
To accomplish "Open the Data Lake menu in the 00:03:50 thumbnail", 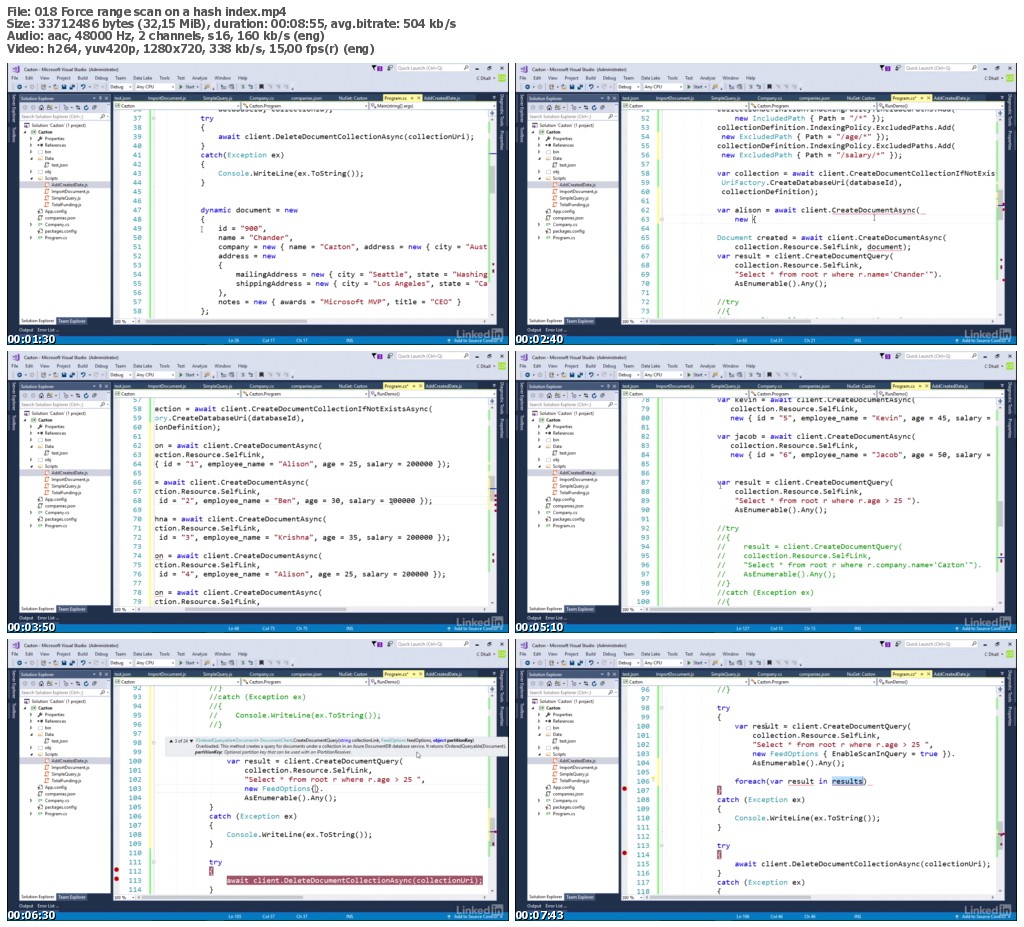I will coord(142,366).
